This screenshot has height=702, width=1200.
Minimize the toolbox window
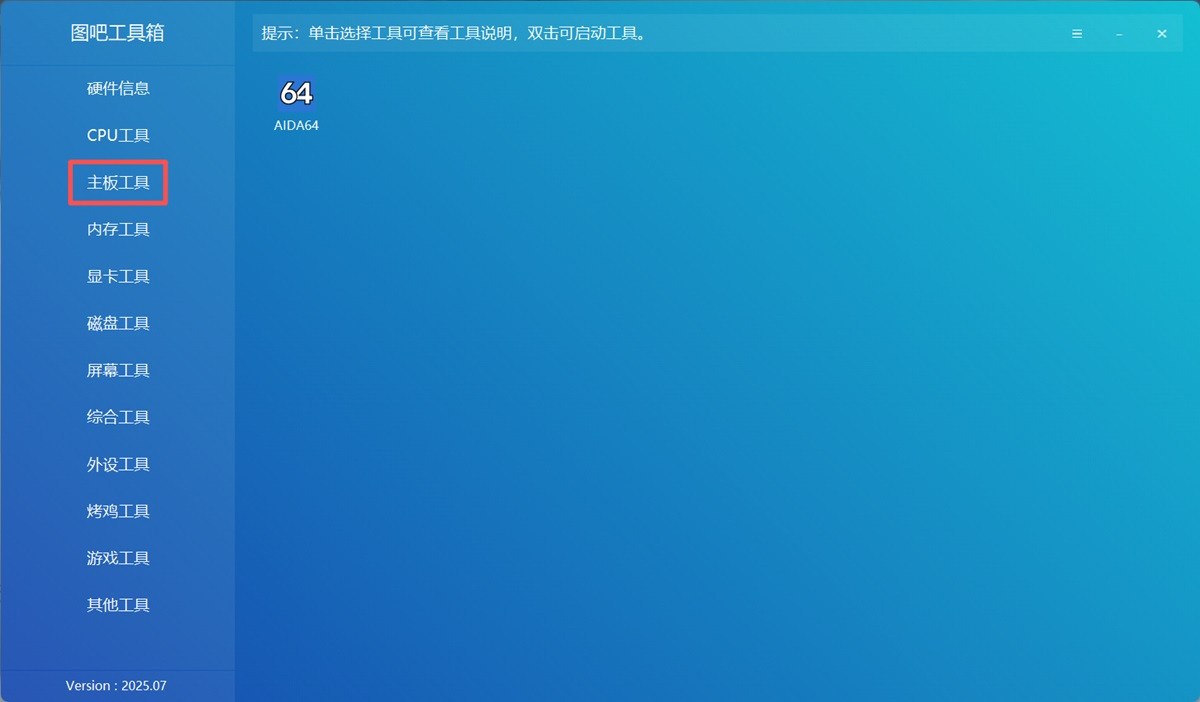(1119, 33)
